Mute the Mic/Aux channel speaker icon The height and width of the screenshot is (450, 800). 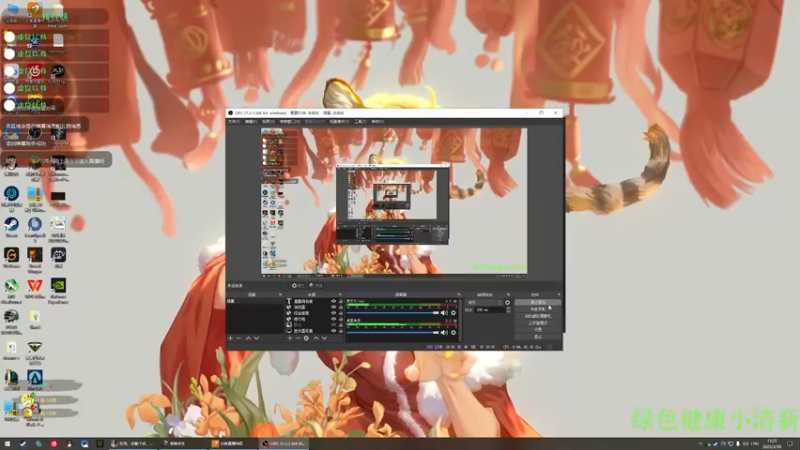tap(444, 313)
